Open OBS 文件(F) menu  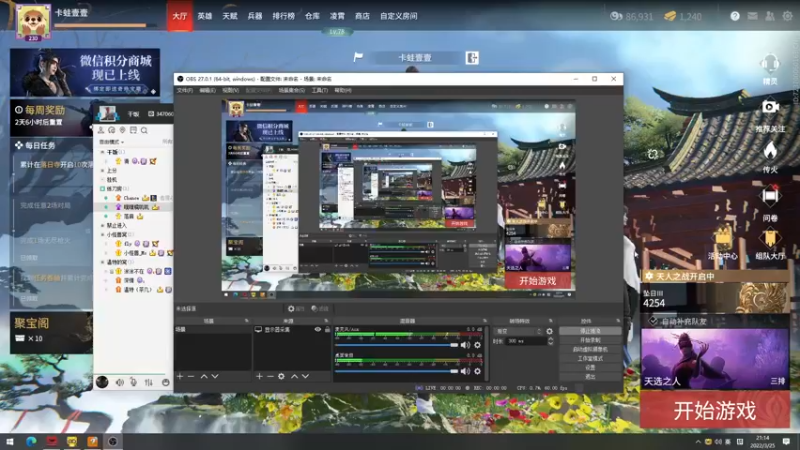(185, 90)
